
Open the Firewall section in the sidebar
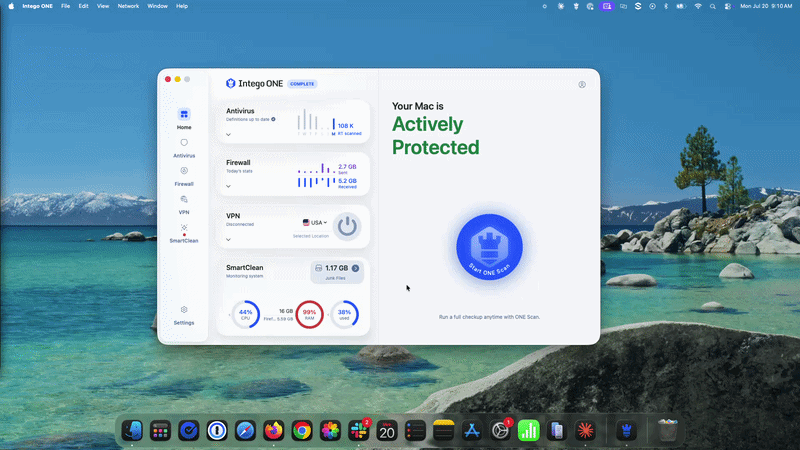click(x=184, y=176)
